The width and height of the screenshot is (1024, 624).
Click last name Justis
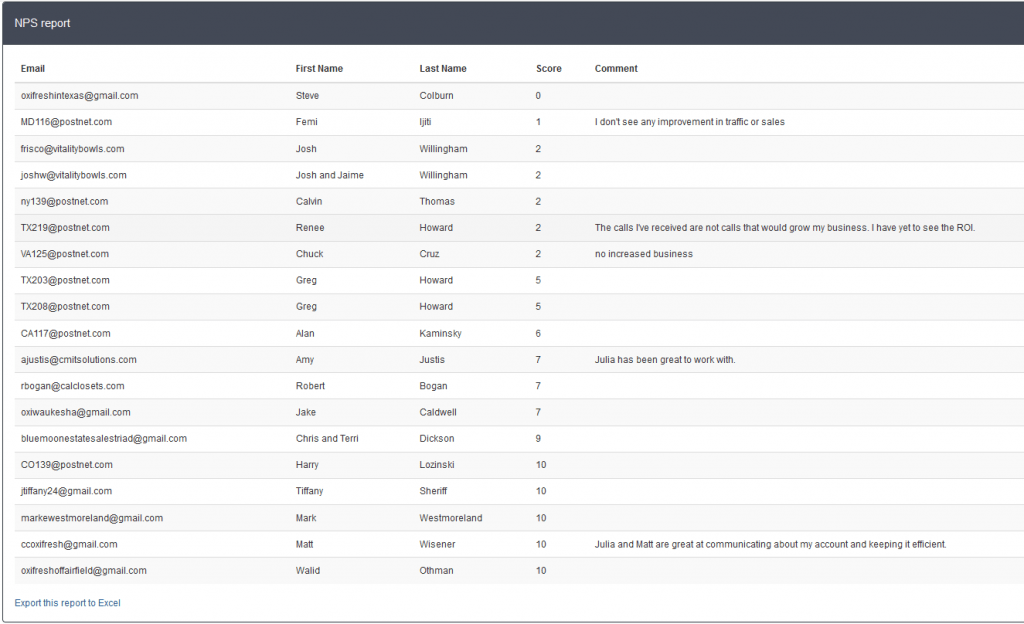click(x=432, y=360)
